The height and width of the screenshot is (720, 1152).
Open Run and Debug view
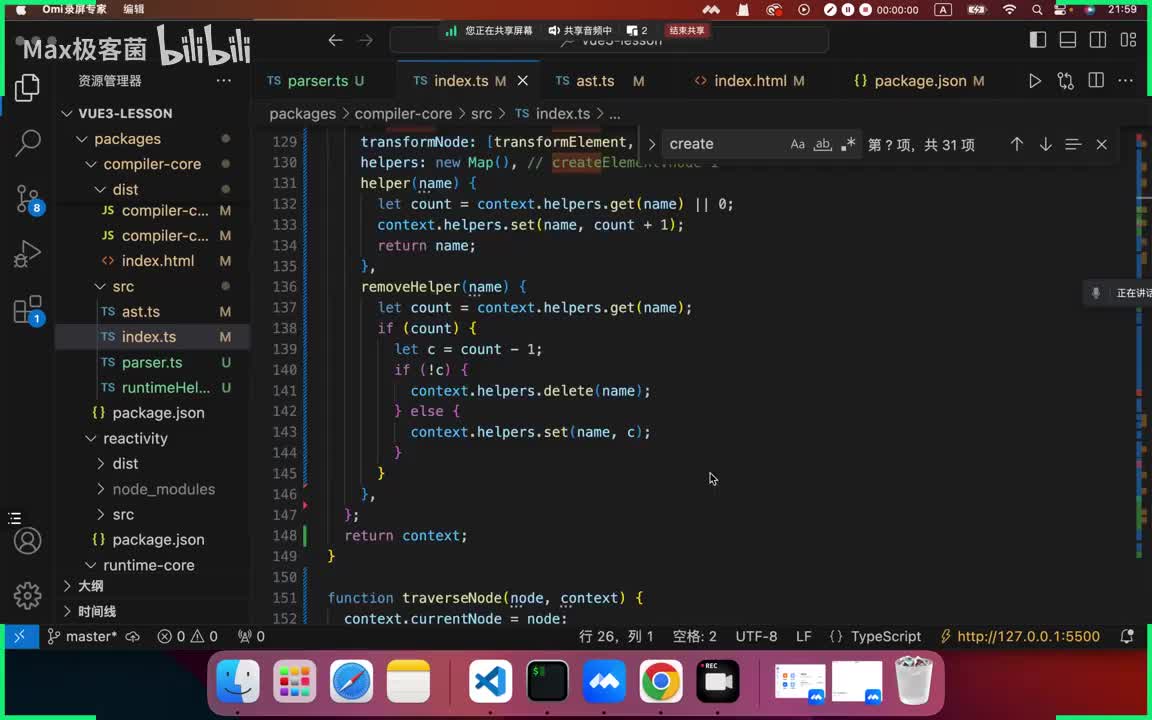coord(28,254)
